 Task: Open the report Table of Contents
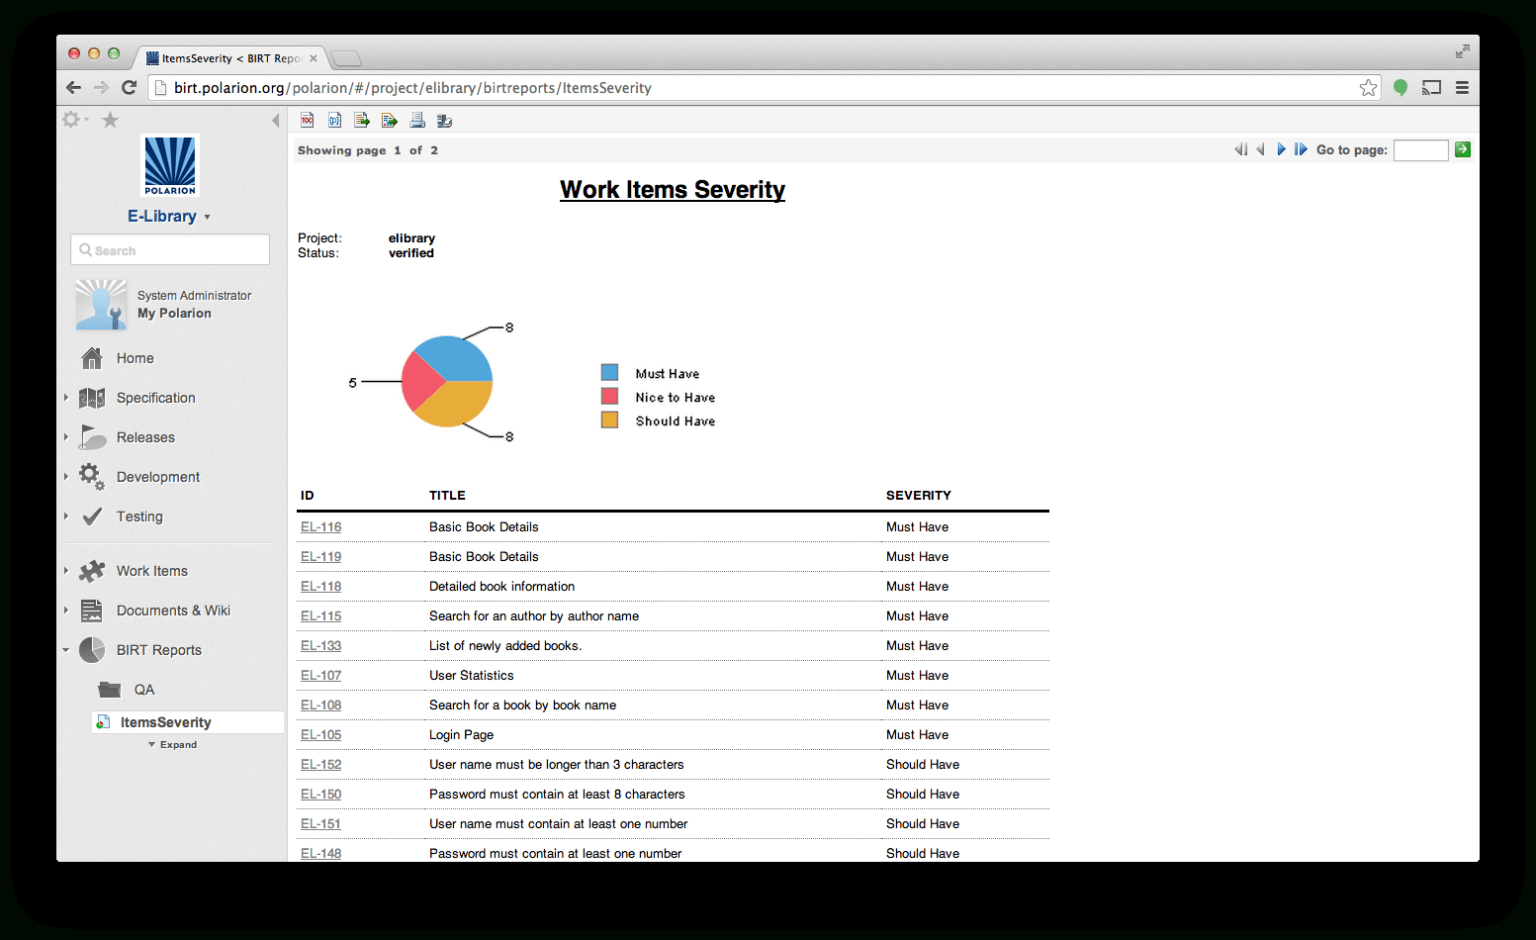point(307,120)
